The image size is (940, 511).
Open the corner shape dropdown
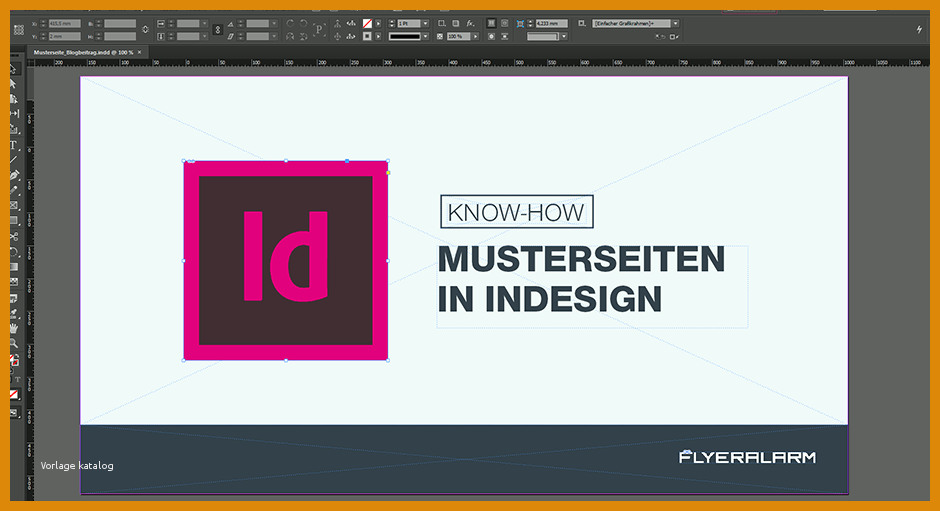[564, 37]
